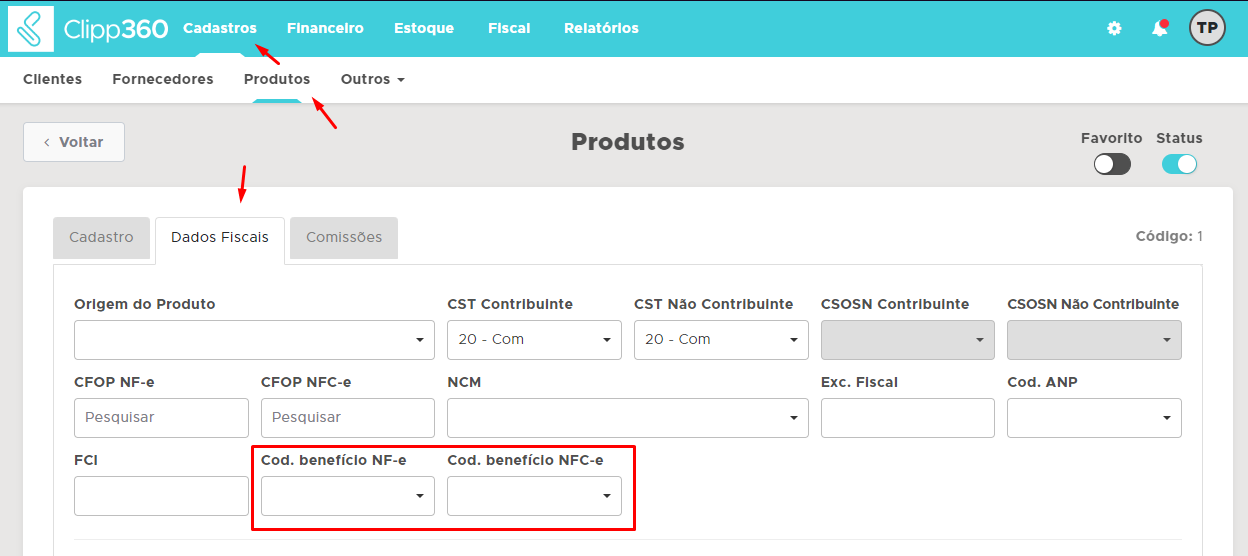Toggle the product Status switch

1179,165
